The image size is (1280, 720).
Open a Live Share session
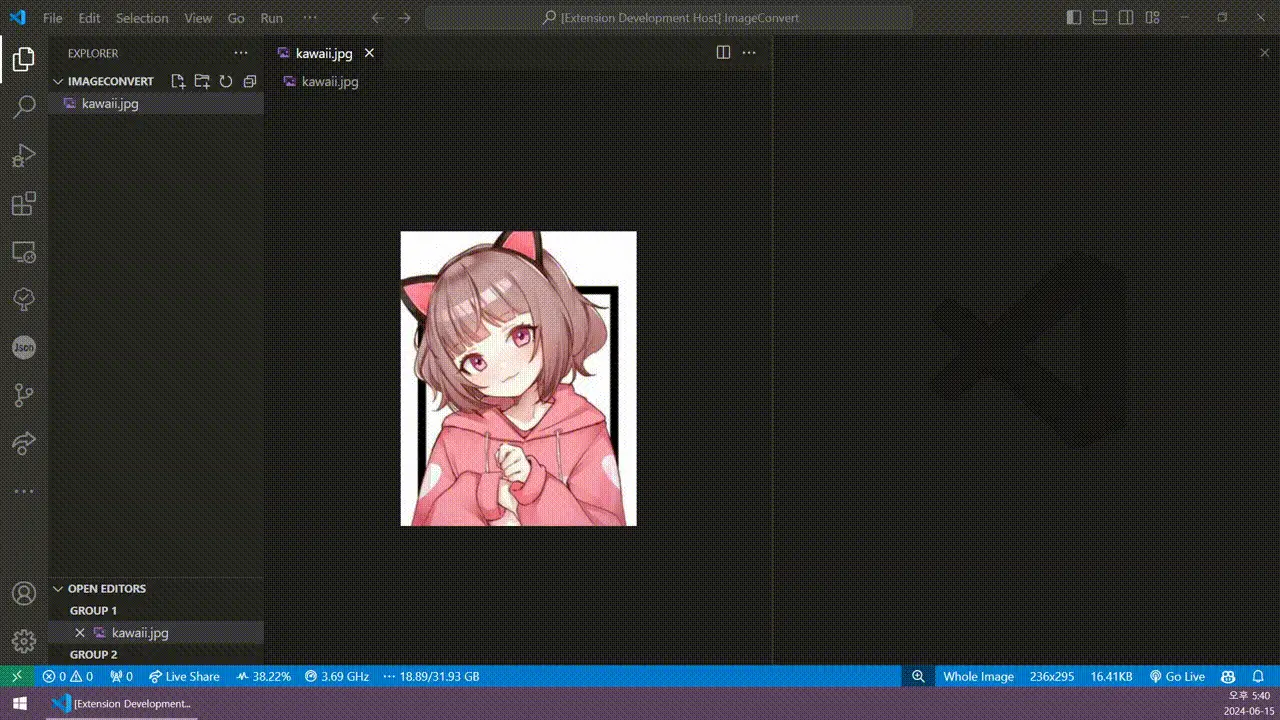click(x=184, y=676)
